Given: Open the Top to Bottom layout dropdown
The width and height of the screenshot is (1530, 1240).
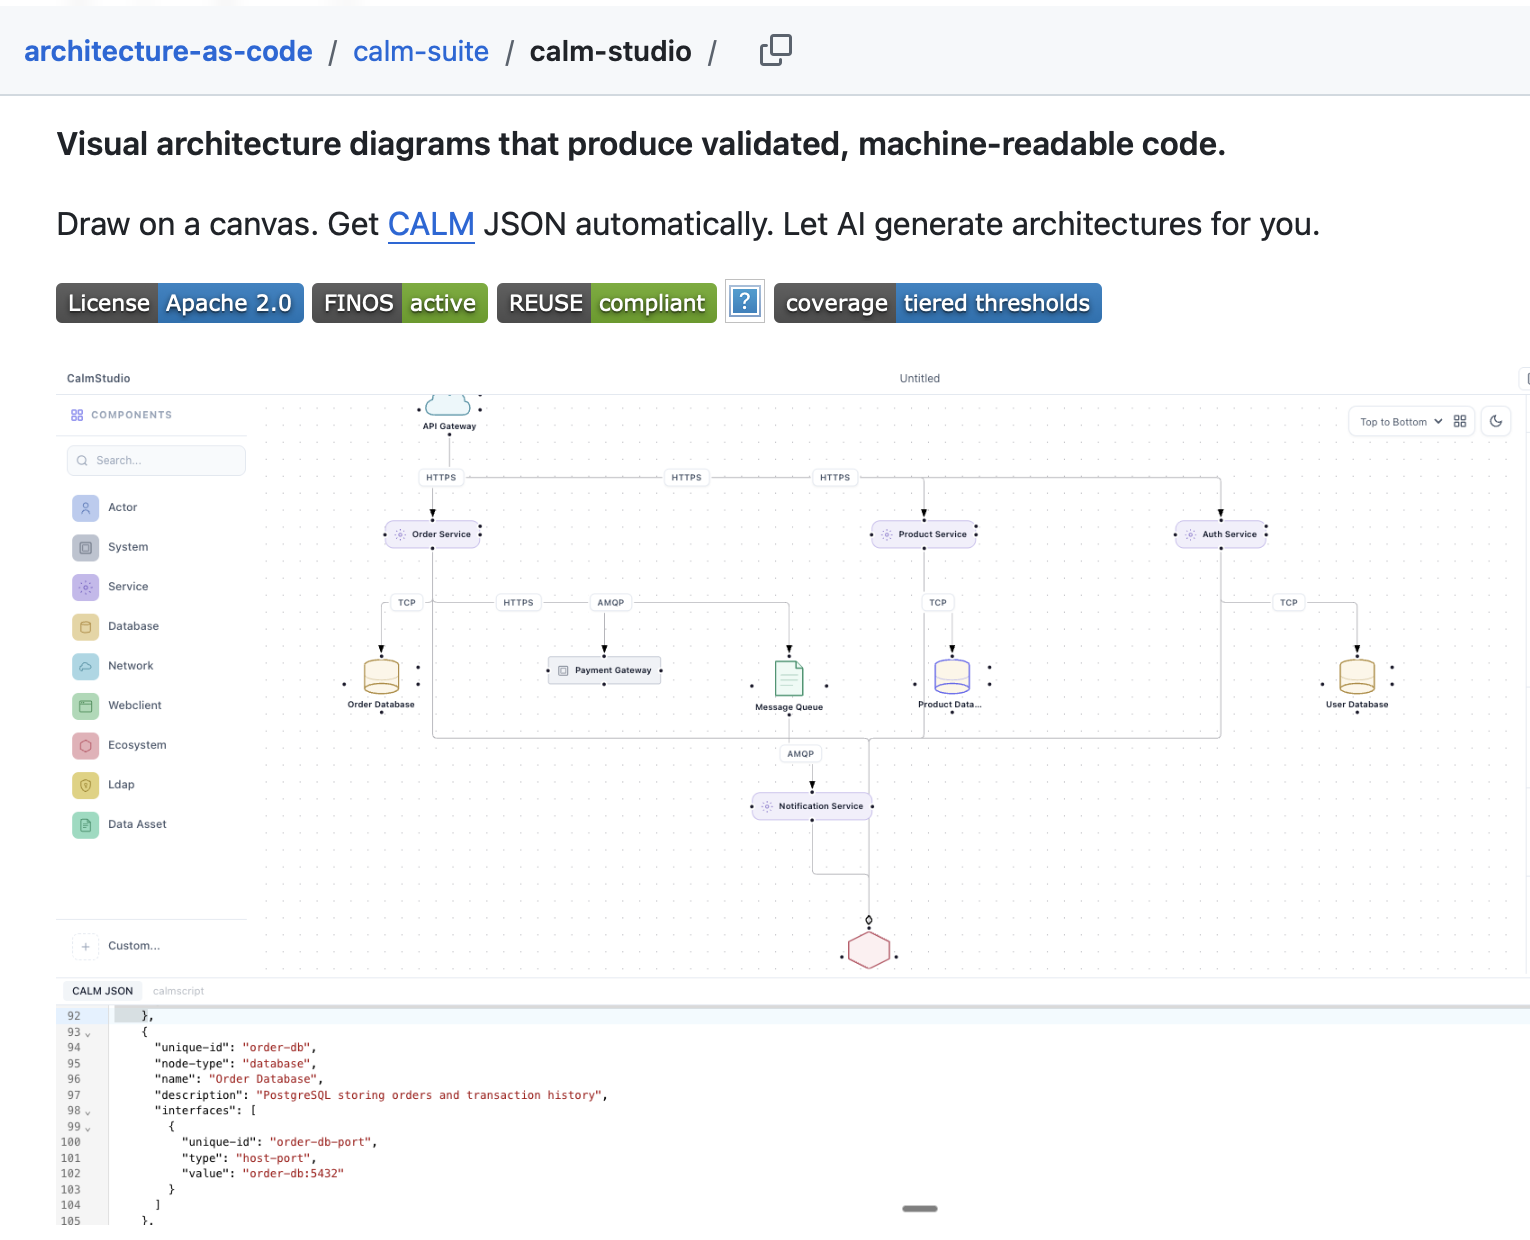Looking at the screenshot, I should 1401,422.
